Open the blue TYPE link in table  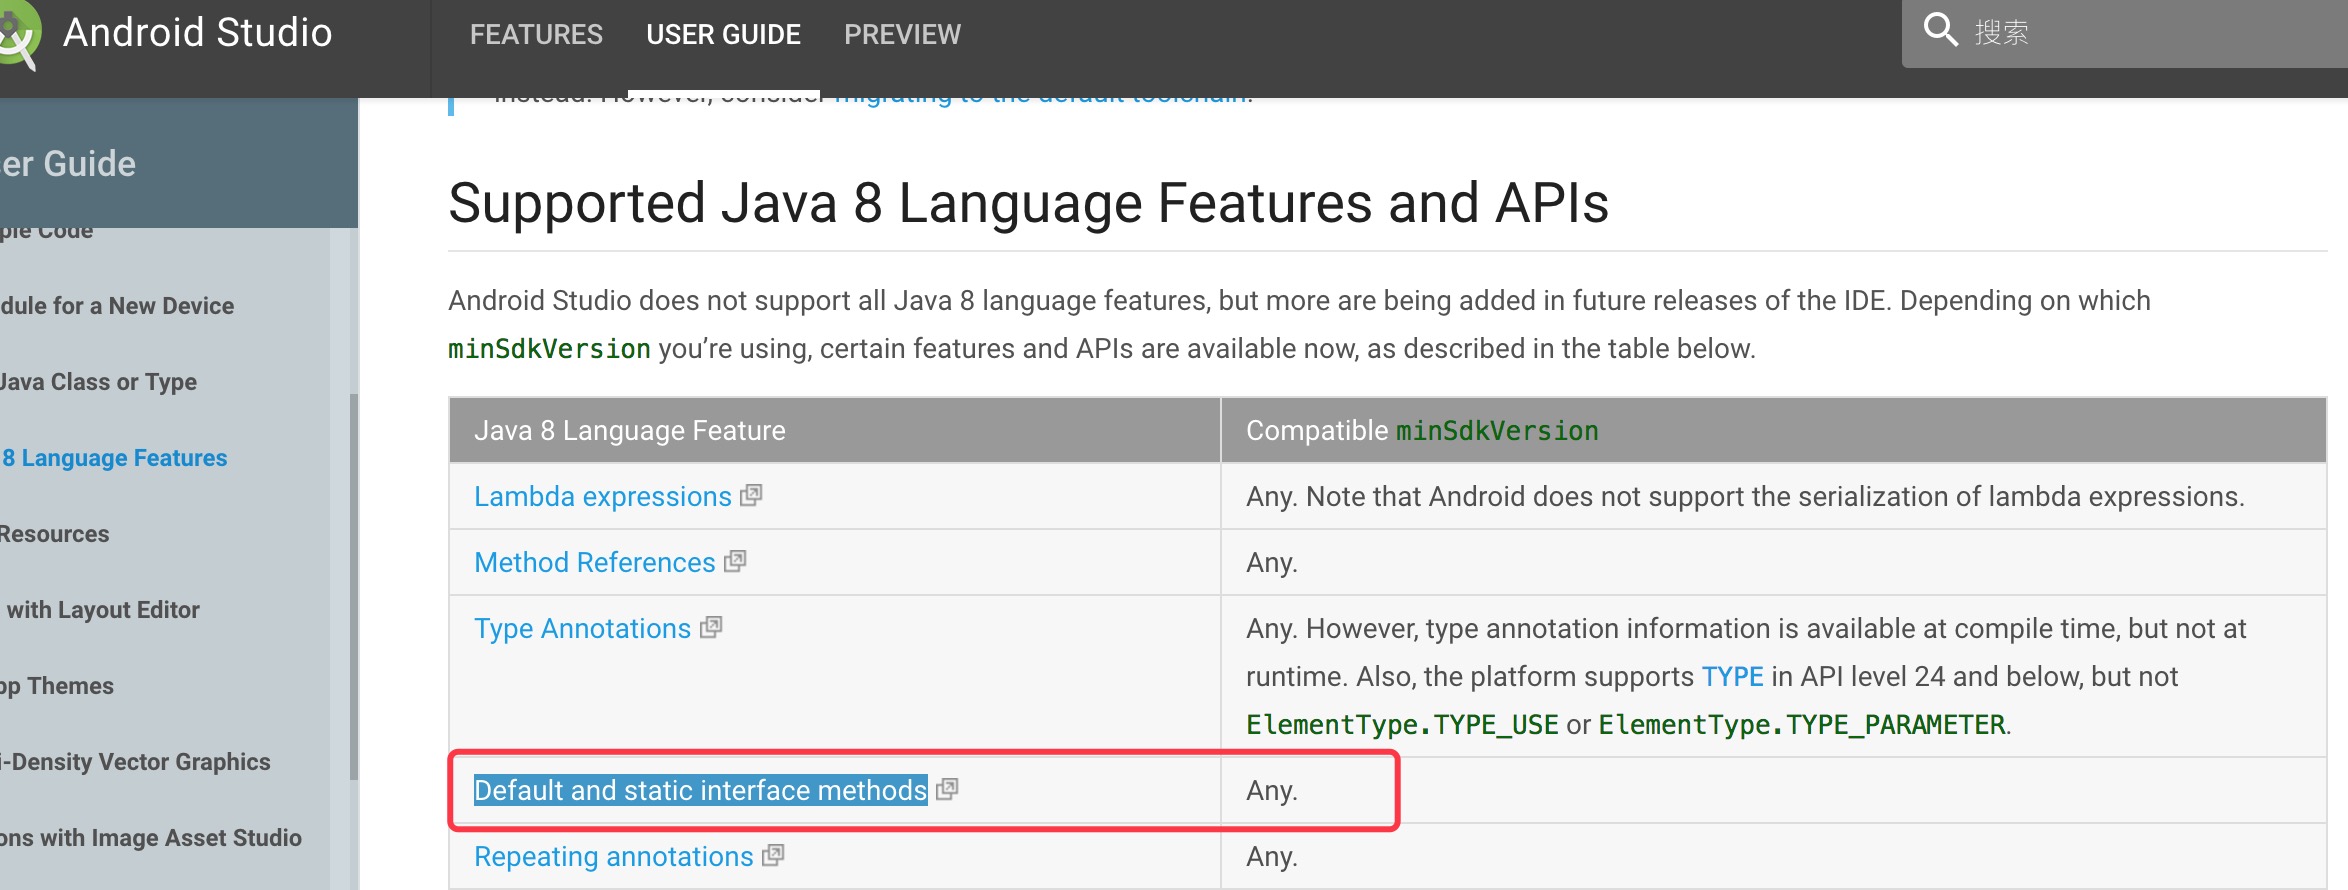[1732, 677]
